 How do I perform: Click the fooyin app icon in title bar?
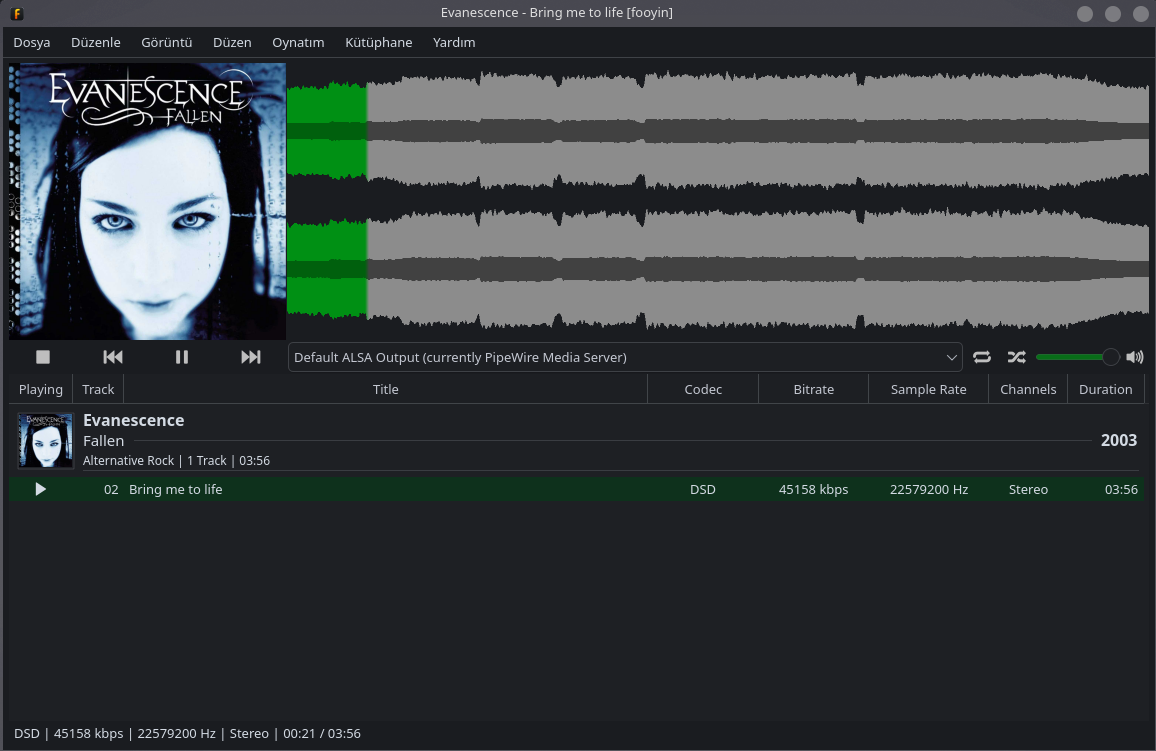pos(17,13)
